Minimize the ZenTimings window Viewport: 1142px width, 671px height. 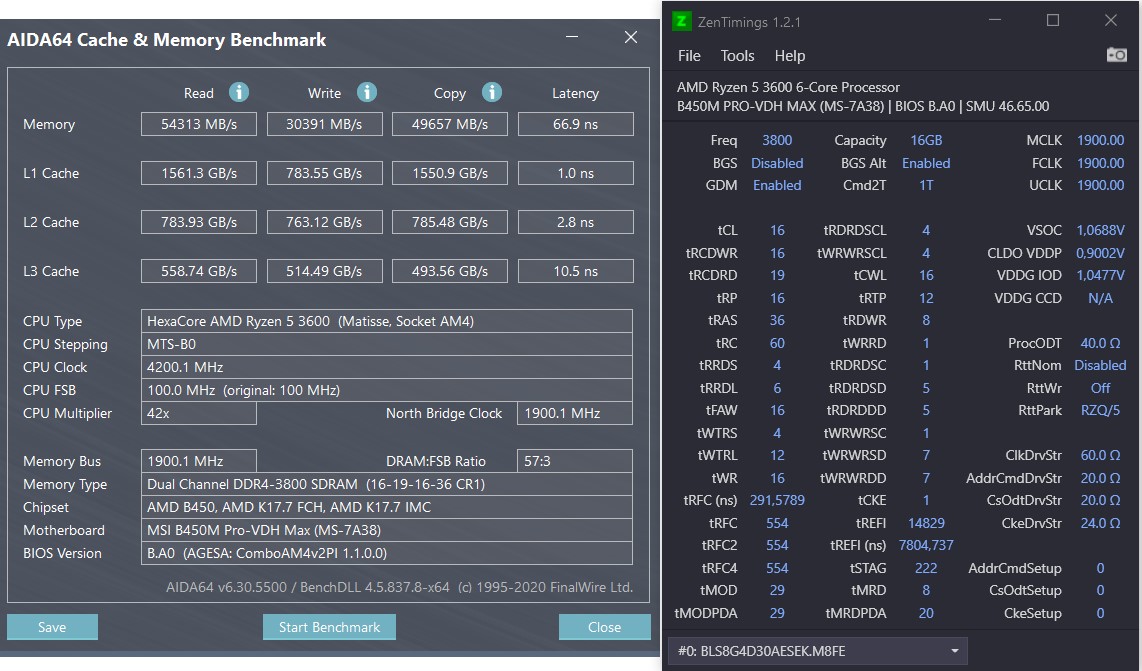point(994,20)
